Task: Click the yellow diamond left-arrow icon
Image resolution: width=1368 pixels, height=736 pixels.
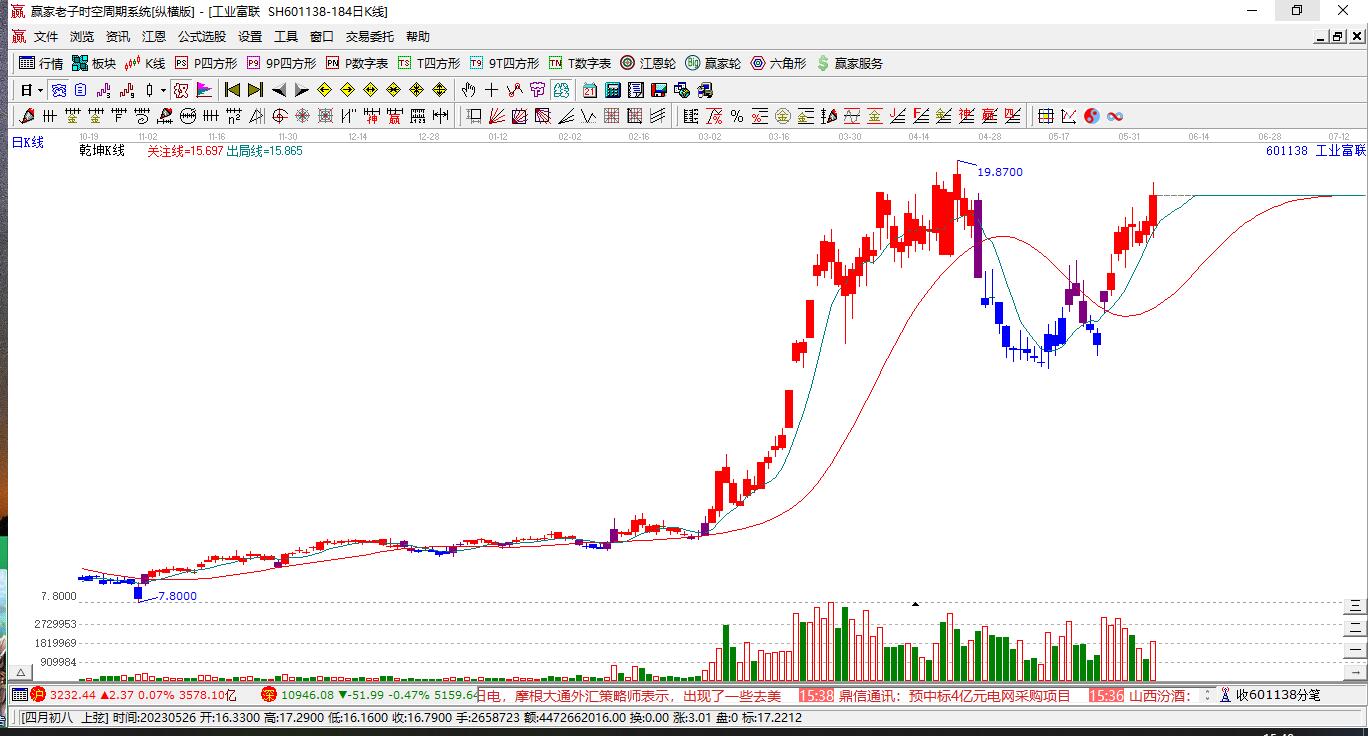Action: pos(325,90)
